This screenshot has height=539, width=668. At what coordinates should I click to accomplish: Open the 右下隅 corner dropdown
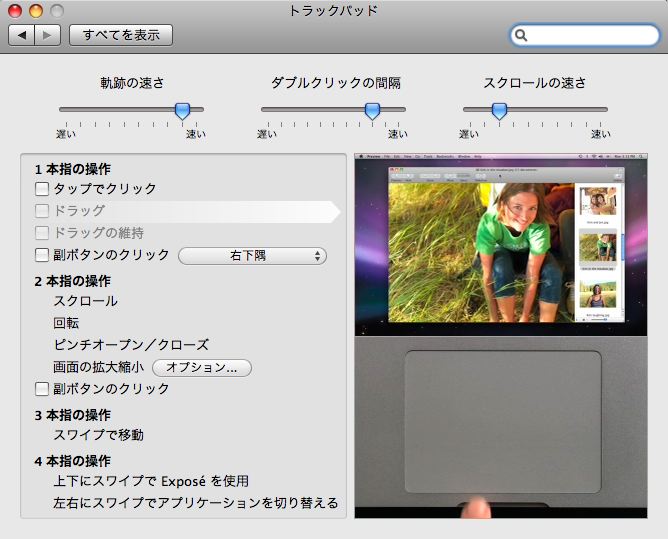click(252, 256)
